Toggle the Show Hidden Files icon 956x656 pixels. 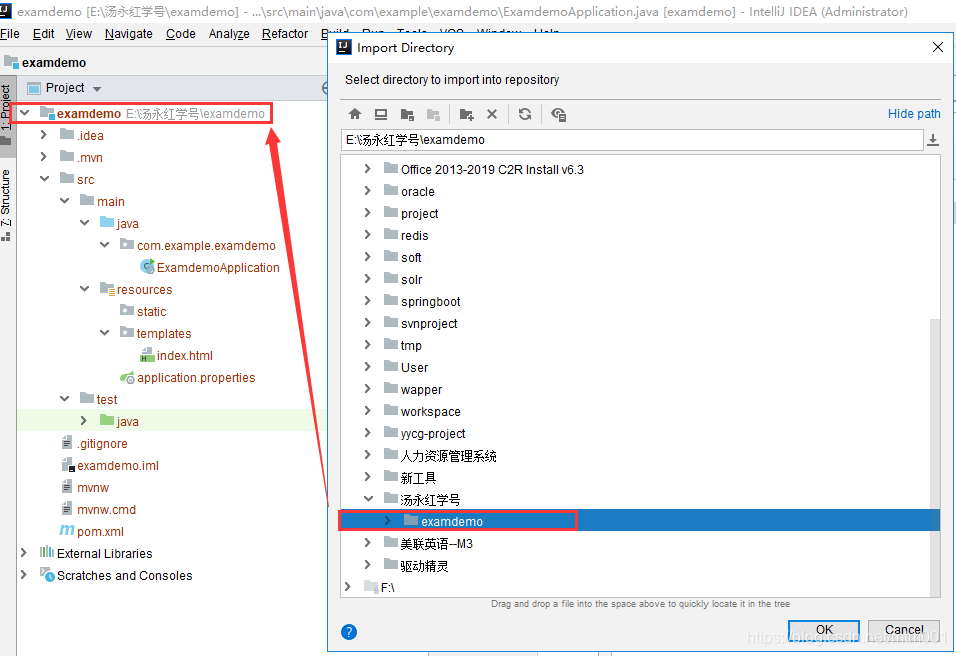pyautogui.click(x=559, y=114)
